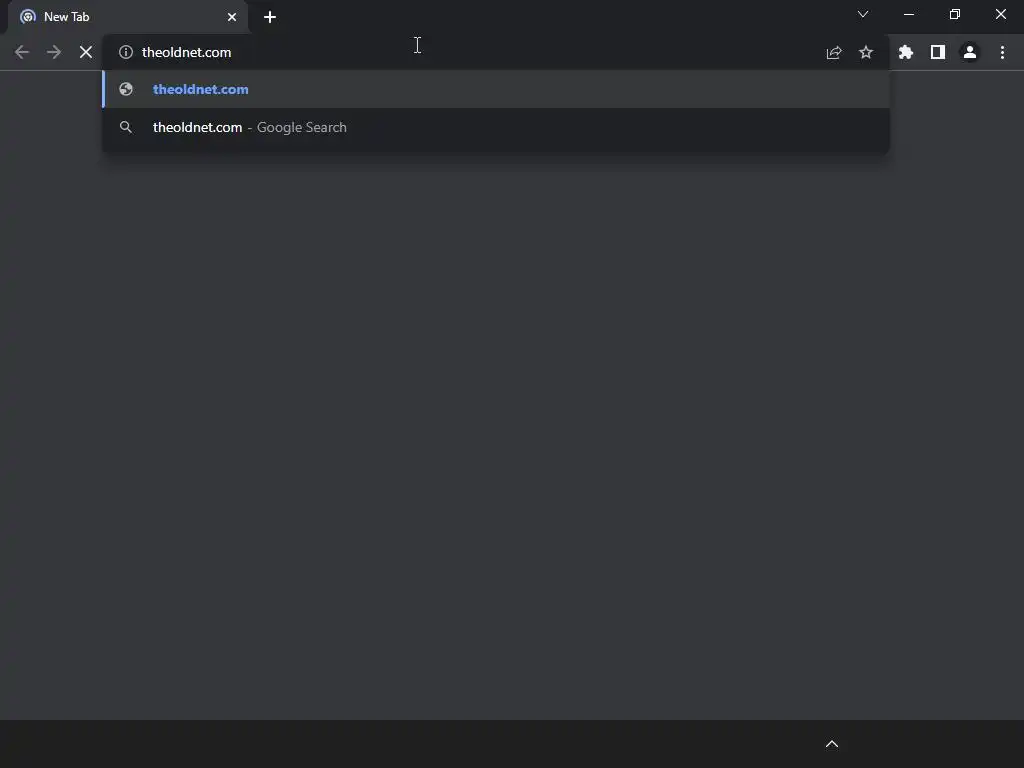Select the theoldnet.com URL suggestion
This screenshot has width=1024, height=768.
496,89
